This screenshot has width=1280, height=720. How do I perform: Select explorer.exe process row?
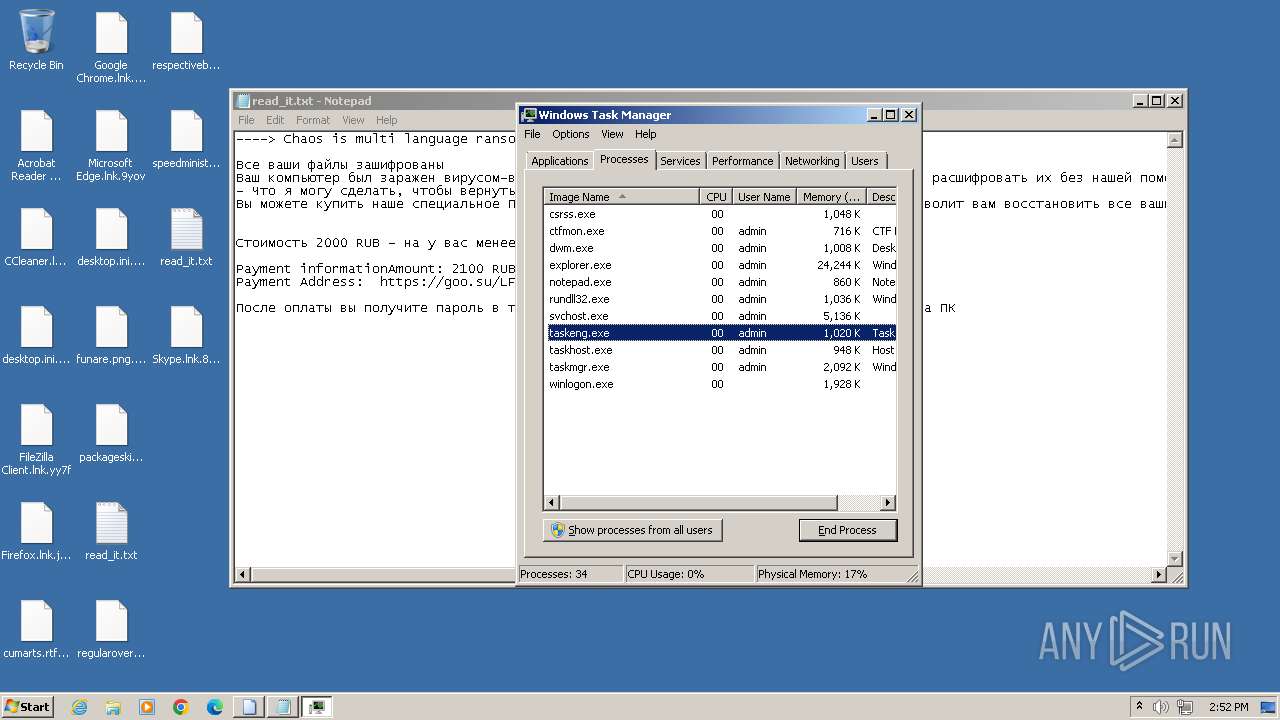click(x=720, y=265)
